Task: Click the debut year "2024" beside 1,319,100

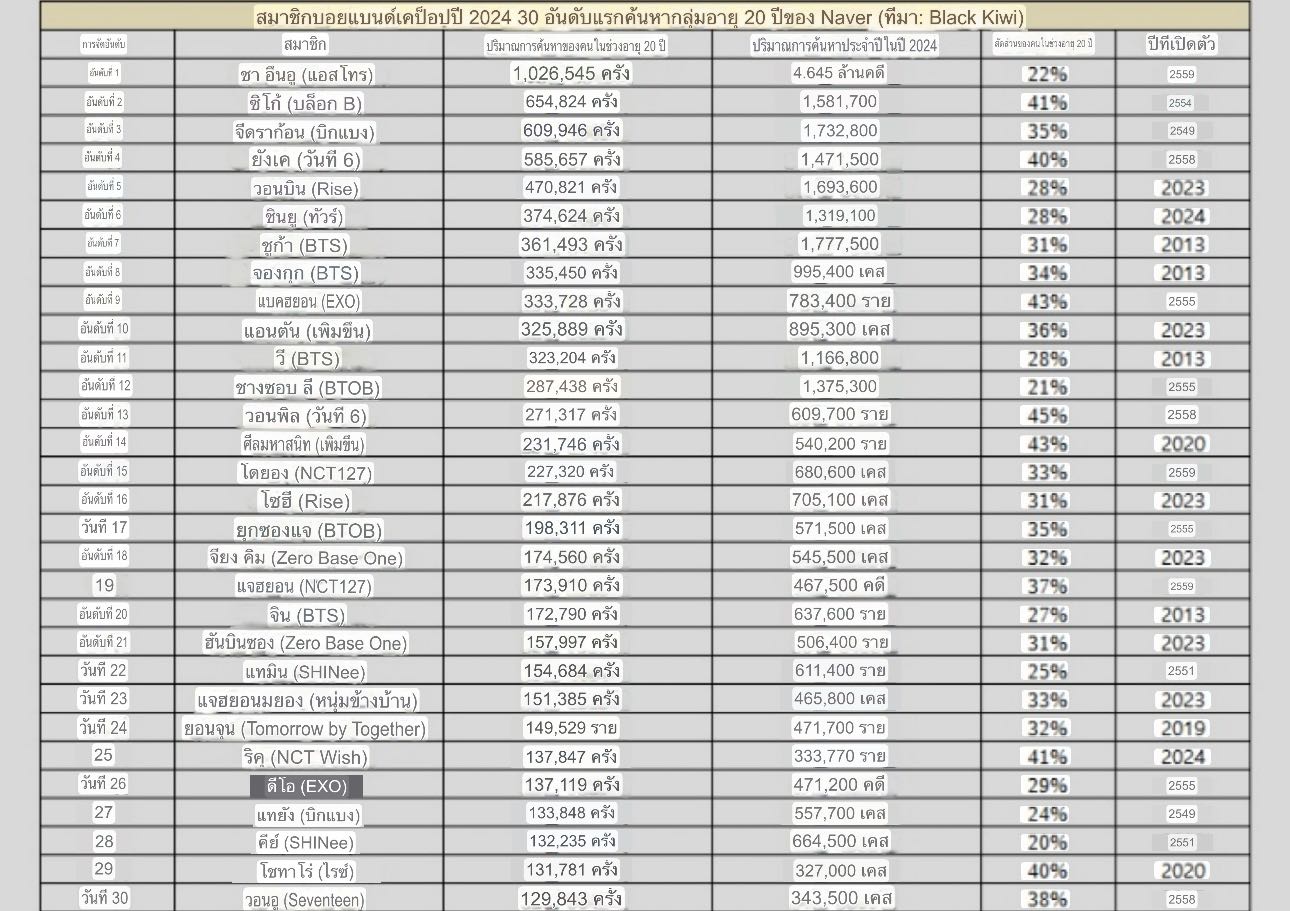Action: point(1182,216)
